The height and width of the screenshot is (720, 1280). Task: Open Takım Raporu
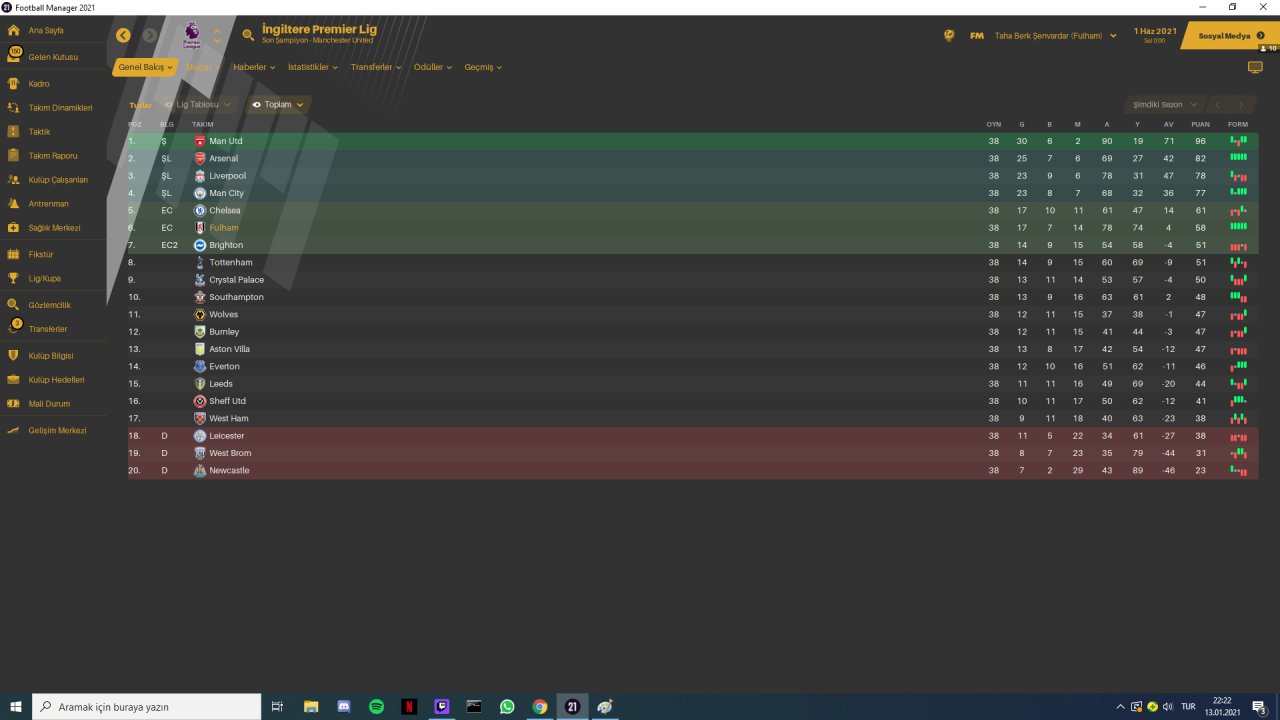[x=53, y=156]
